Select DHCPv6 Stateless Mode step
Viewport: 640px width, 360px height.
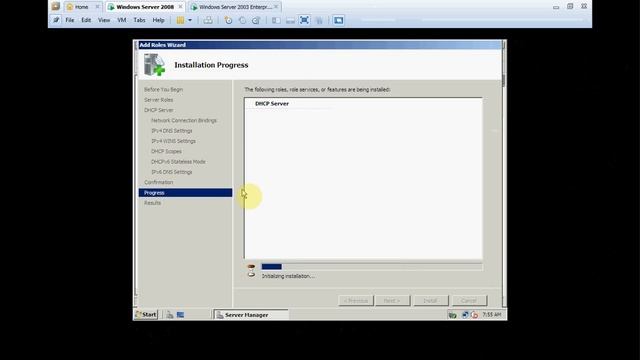(x=178, y=162)
